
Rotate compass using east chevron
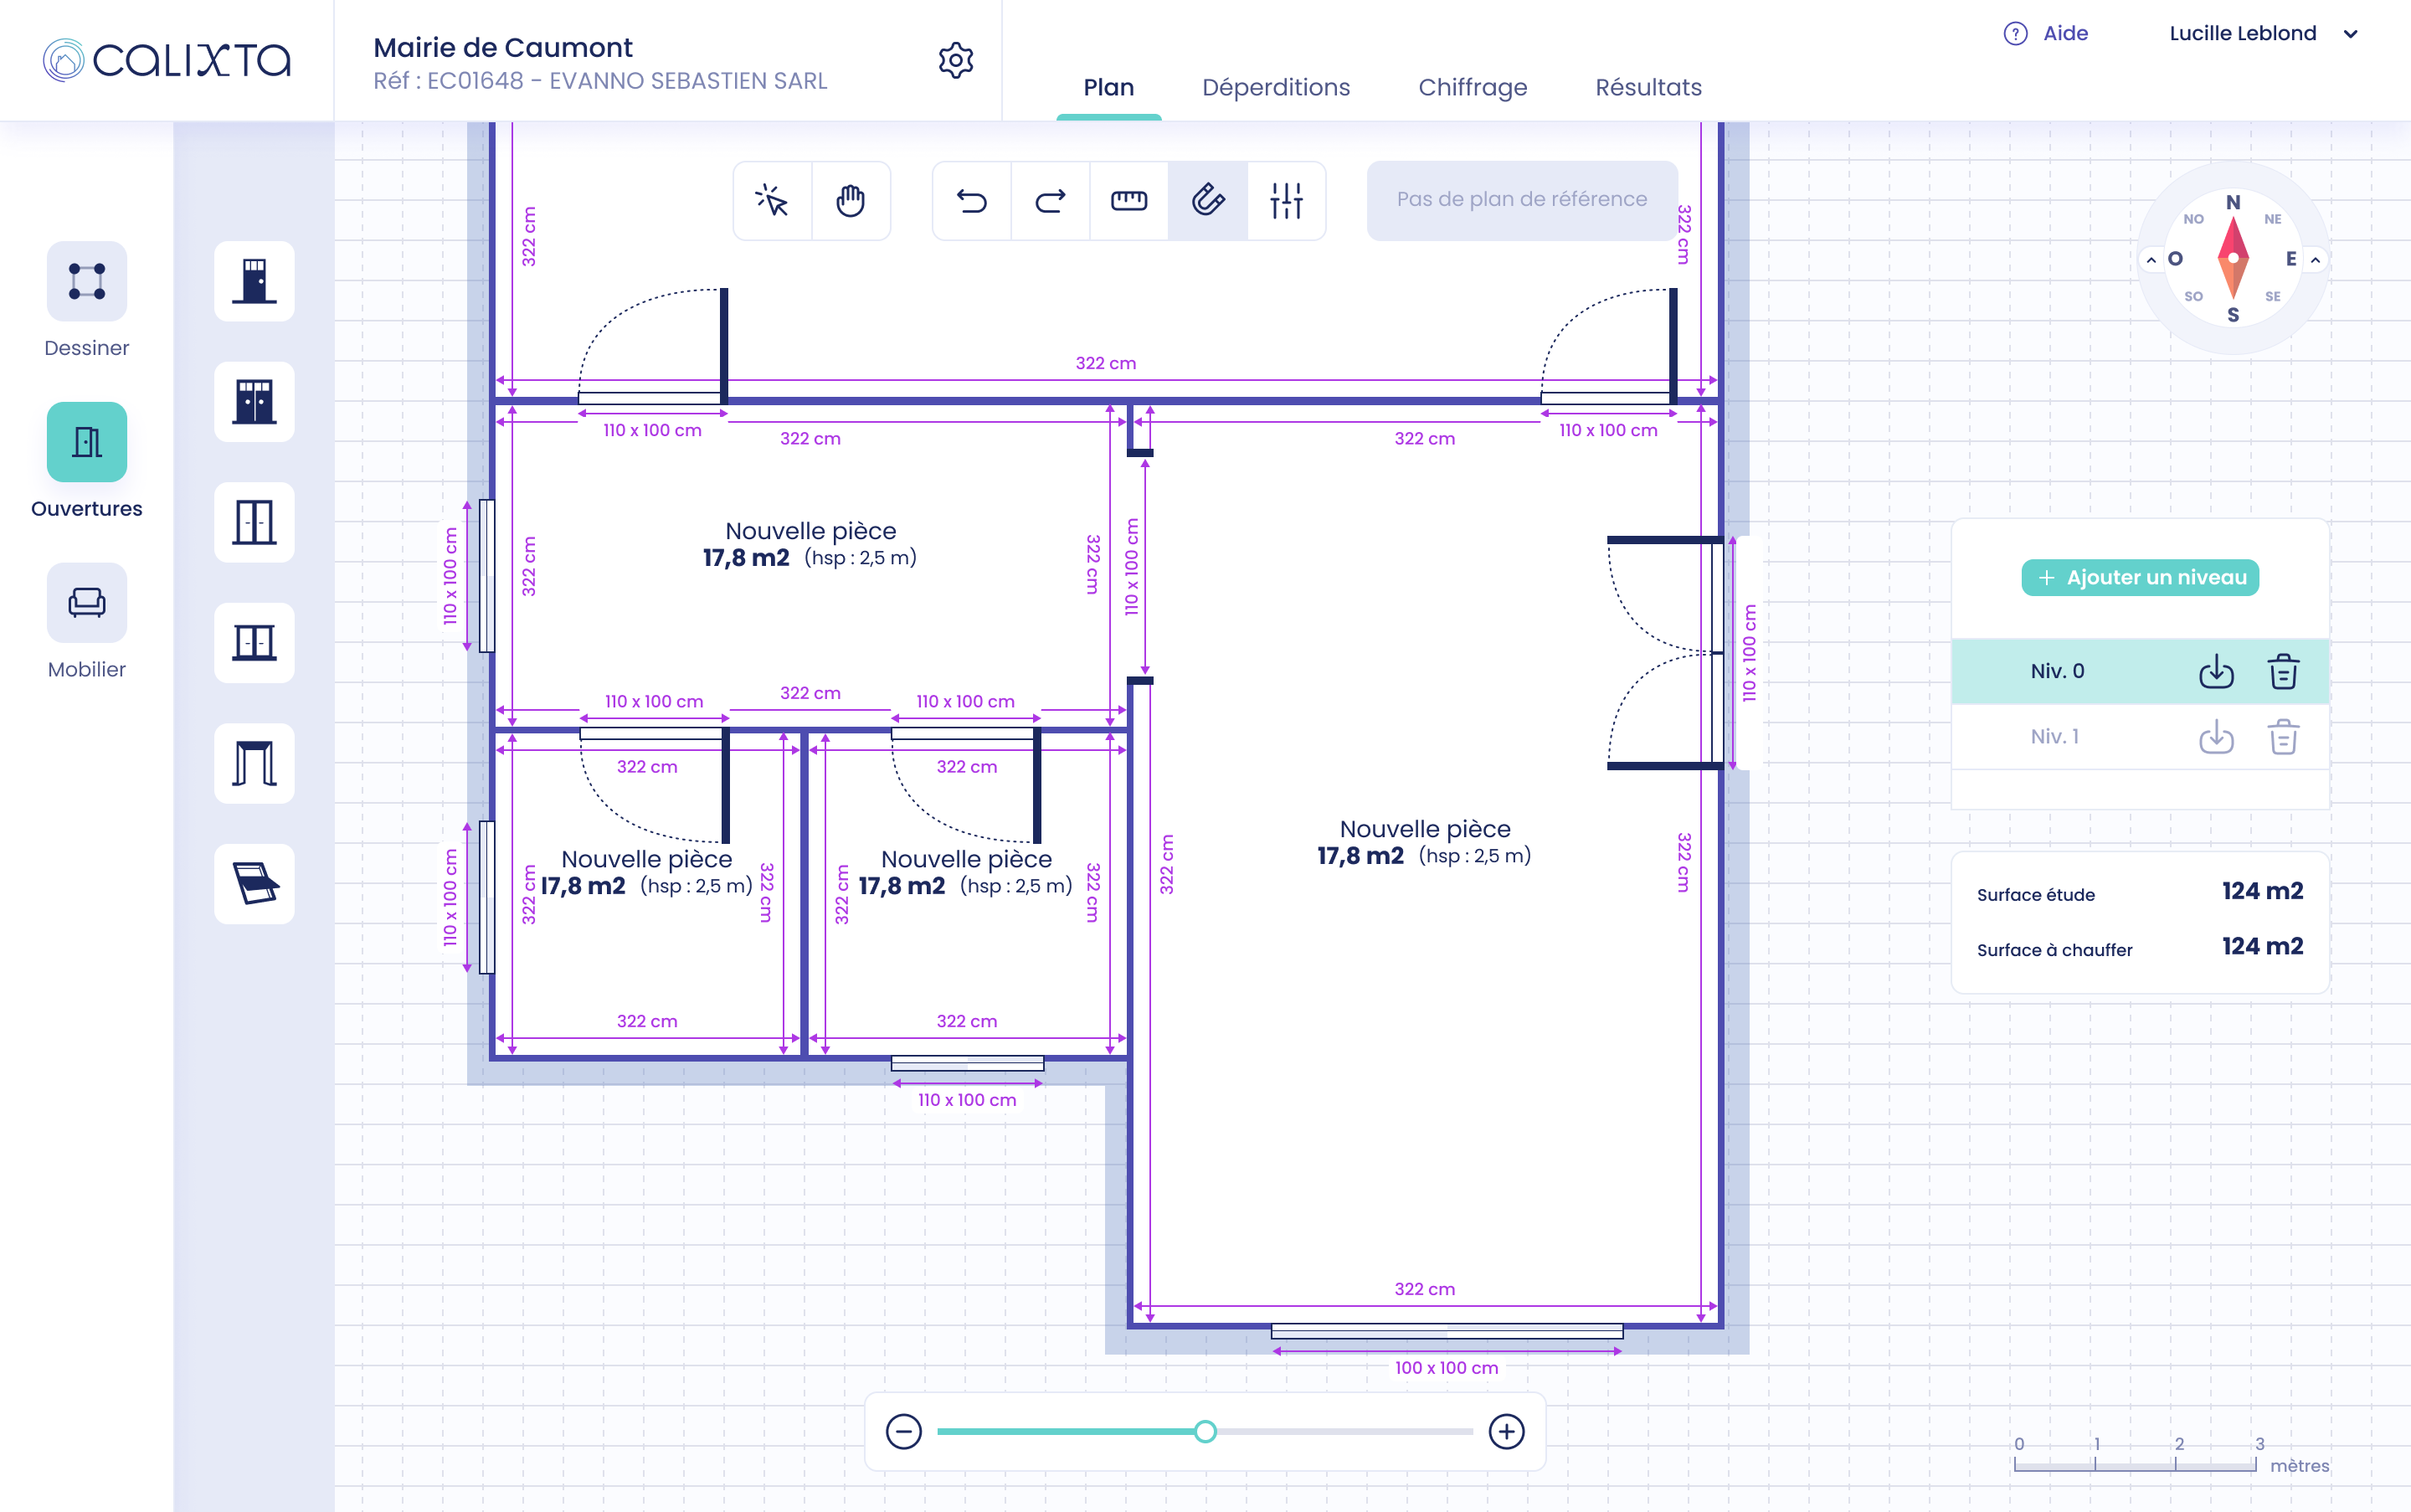[2315, 260]
